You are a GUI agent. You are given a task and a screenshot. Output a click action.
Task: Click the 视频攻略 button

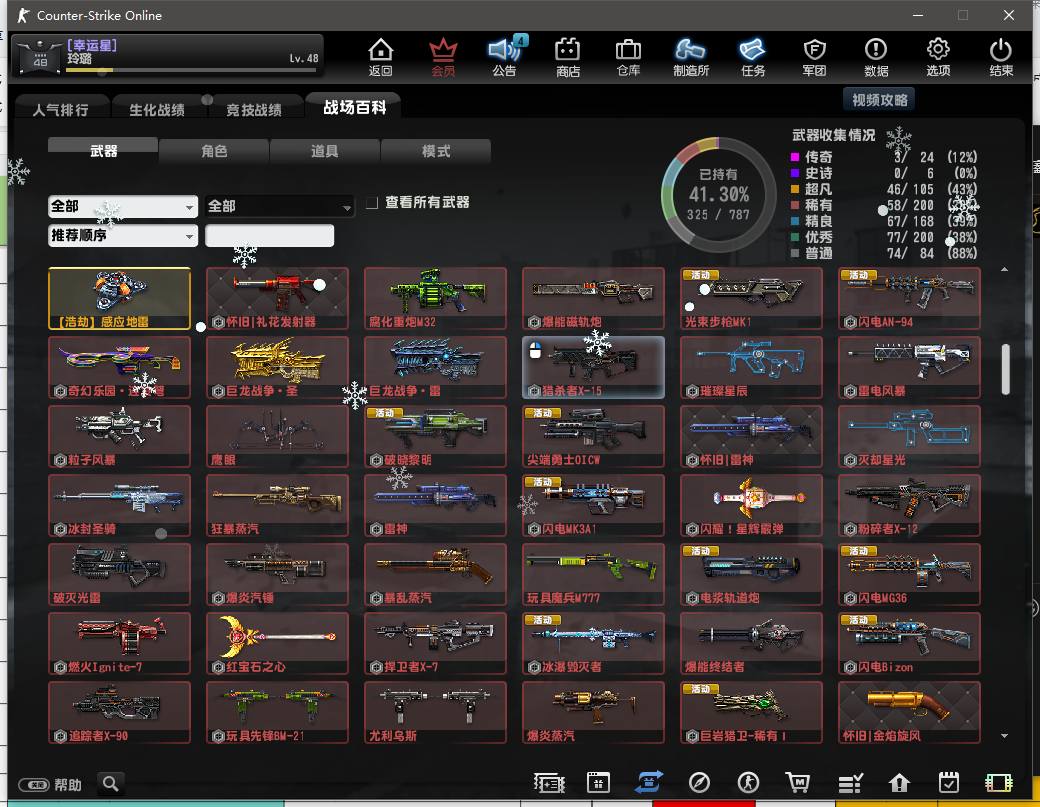pos(879,99)
